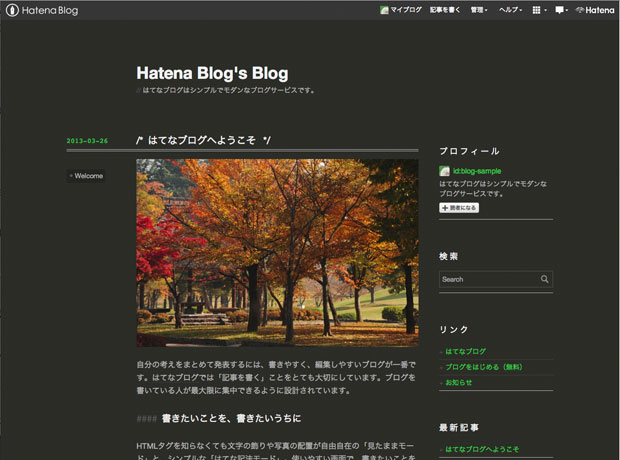Click the プロフィール sidebar heading
620x460 pixels.
tap(469, 151)
